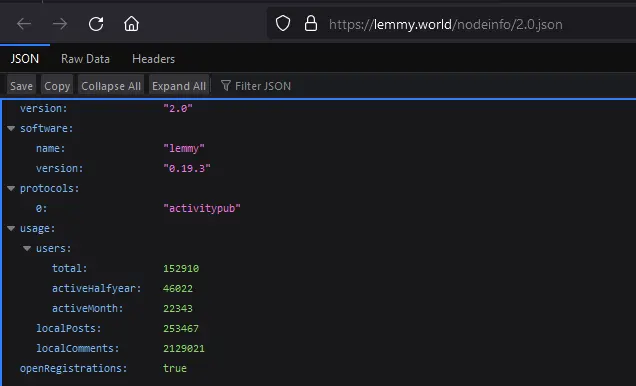This screenshot has height=386, width=636.
Task: Click the localPosts key label
Action: tap(69, 328)
